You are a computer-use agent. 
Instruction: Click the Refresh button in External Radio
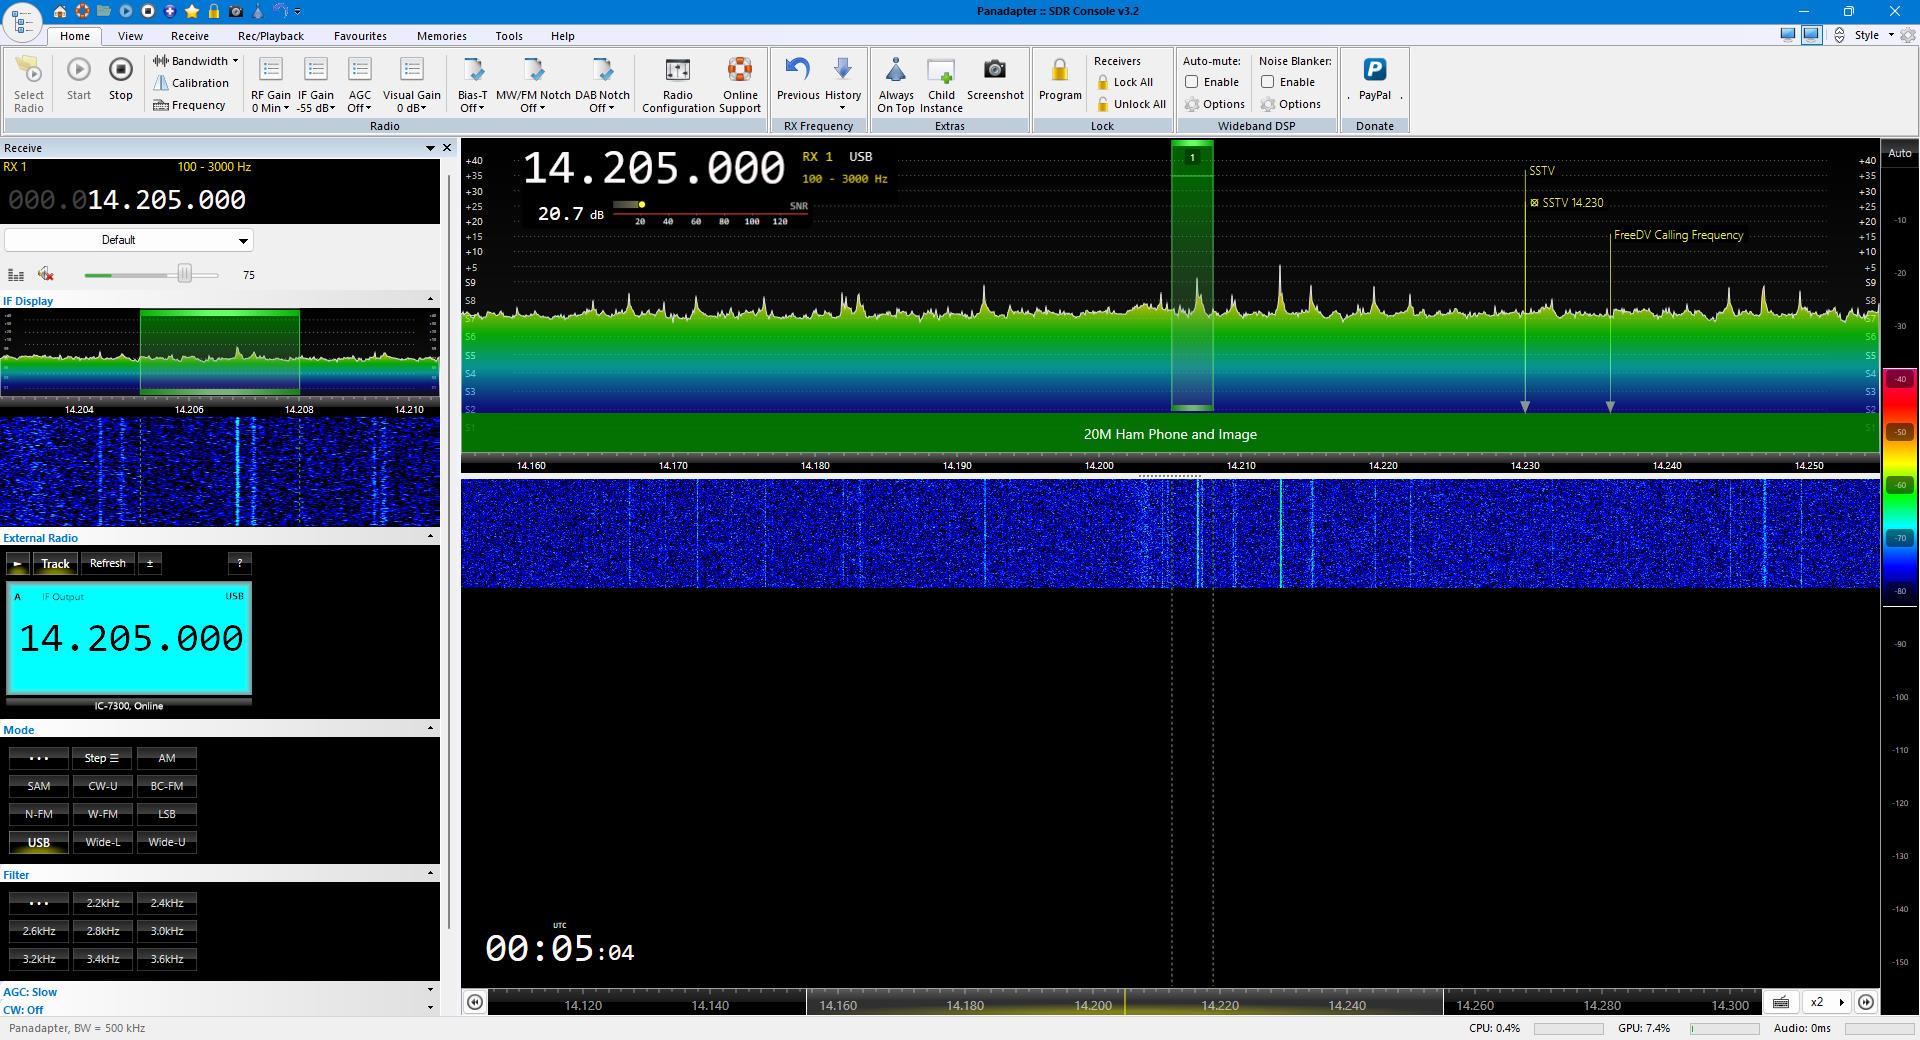[108, 564]
